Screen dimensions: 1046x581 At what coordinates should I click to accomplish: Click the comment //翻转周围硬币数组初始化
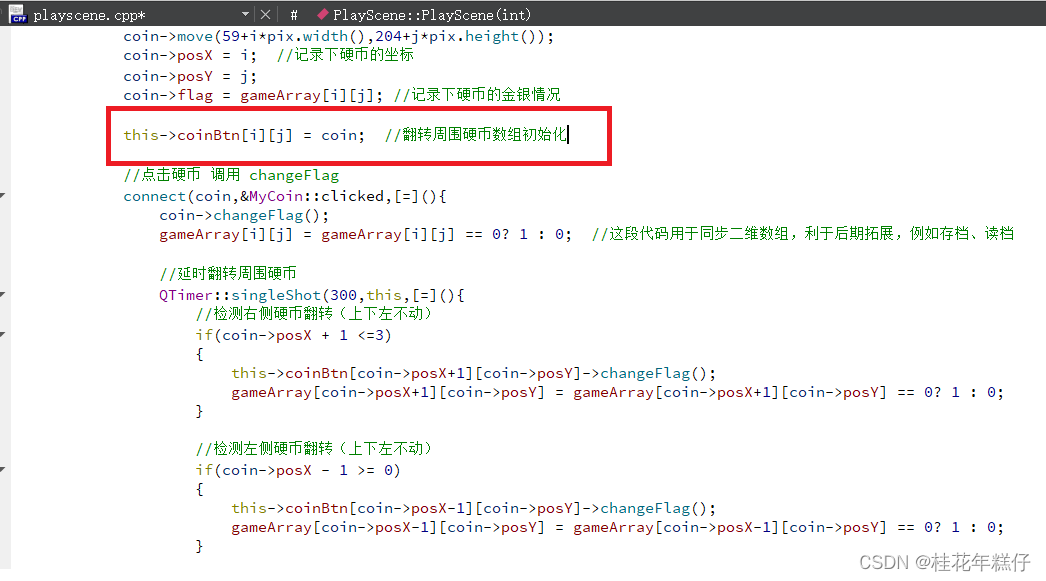point(476,135)
